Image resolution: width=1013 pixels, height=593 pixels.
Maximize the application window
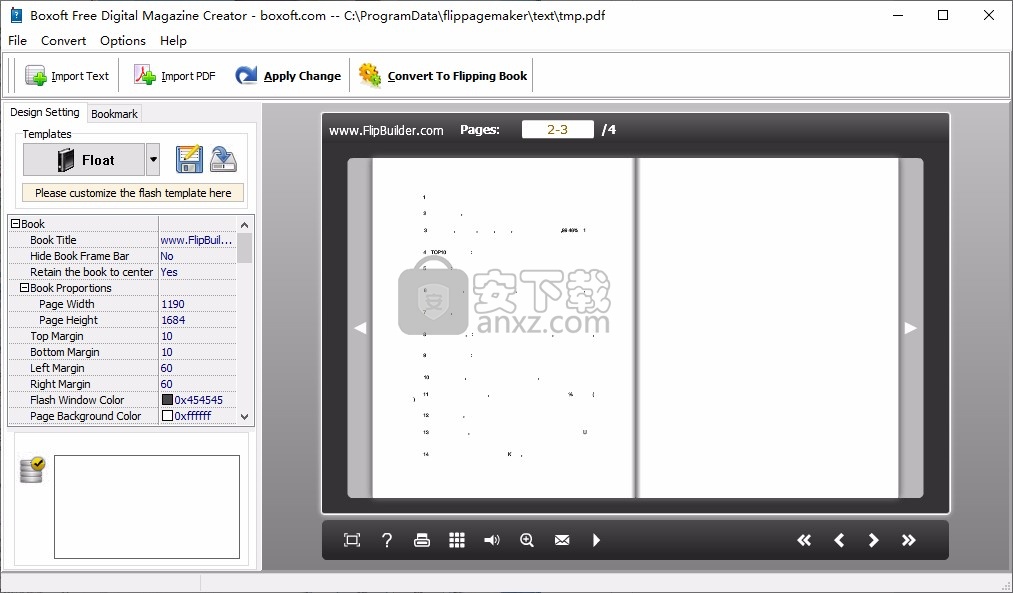point(943,16)
